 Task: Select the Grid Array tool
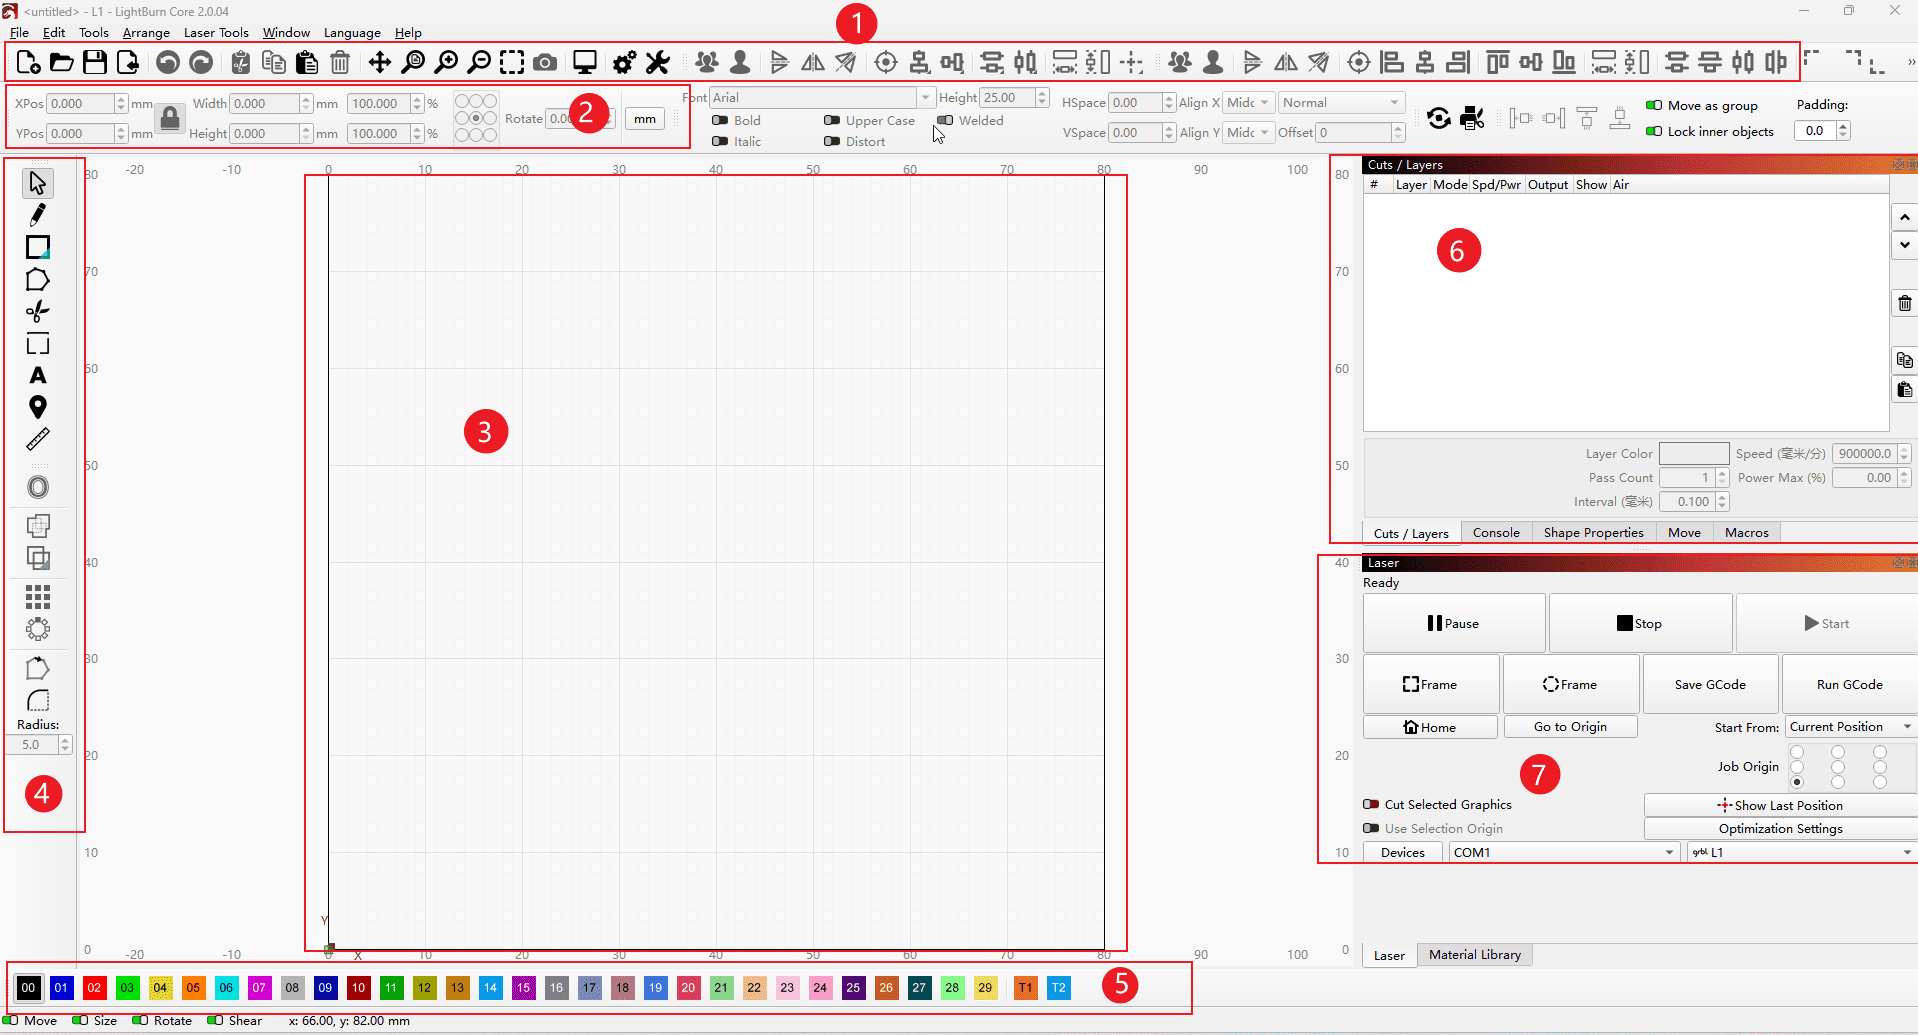38,597
